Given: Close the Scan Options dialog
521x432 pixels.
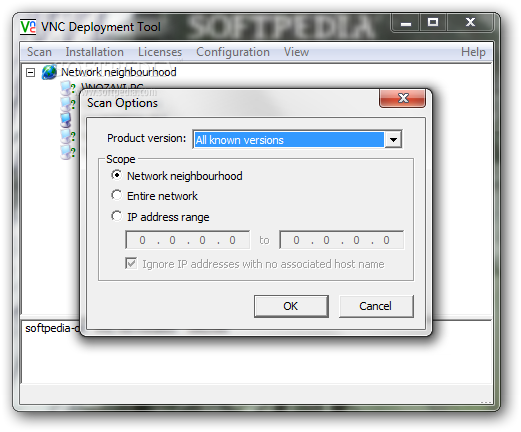Looking at the screenshot, I should (403, 98).
